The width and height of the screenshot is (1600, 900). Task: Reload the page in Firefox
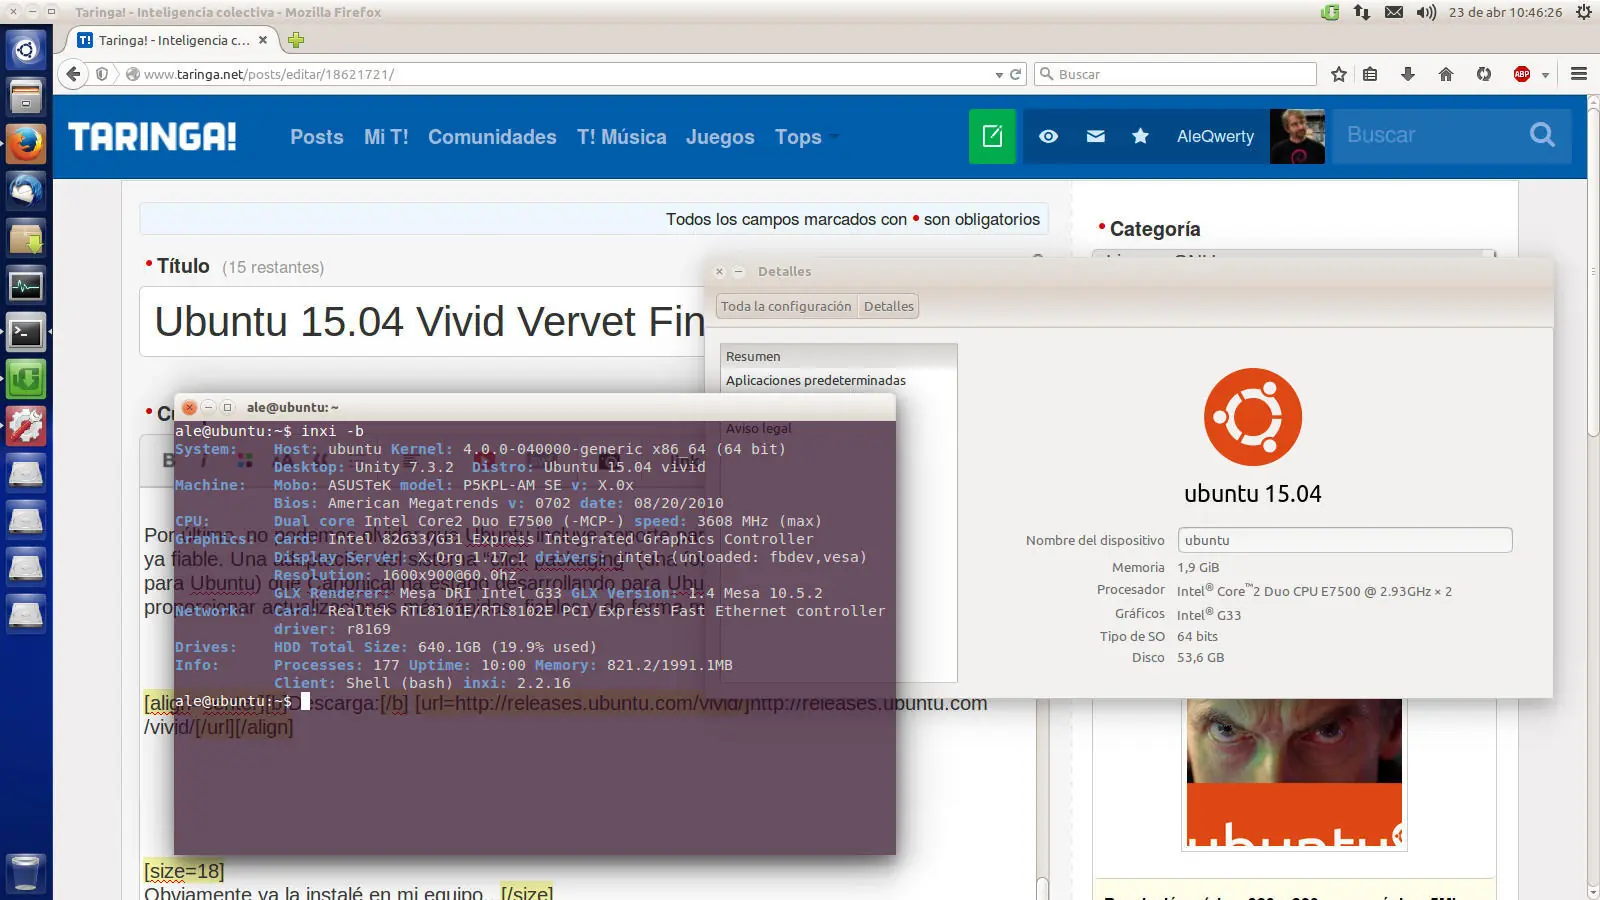[x=1016, y=74]
